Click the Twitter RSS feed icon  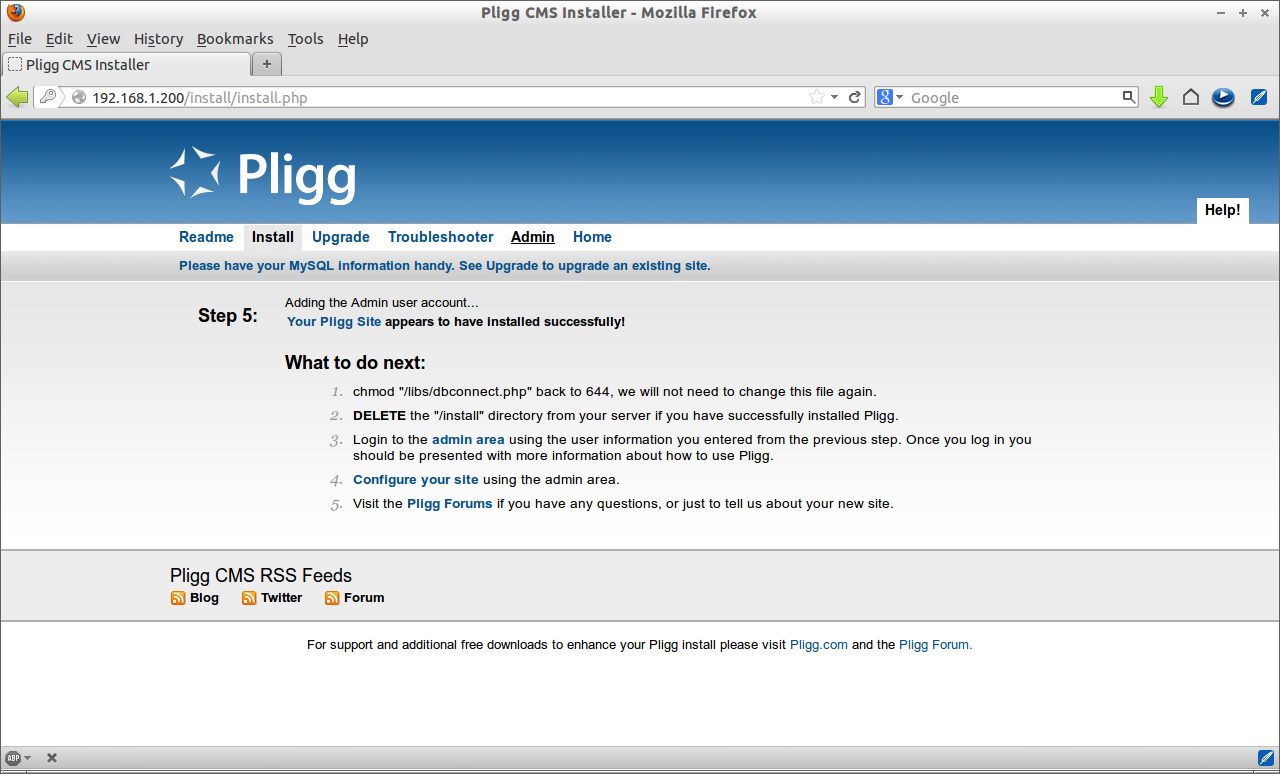250,598
